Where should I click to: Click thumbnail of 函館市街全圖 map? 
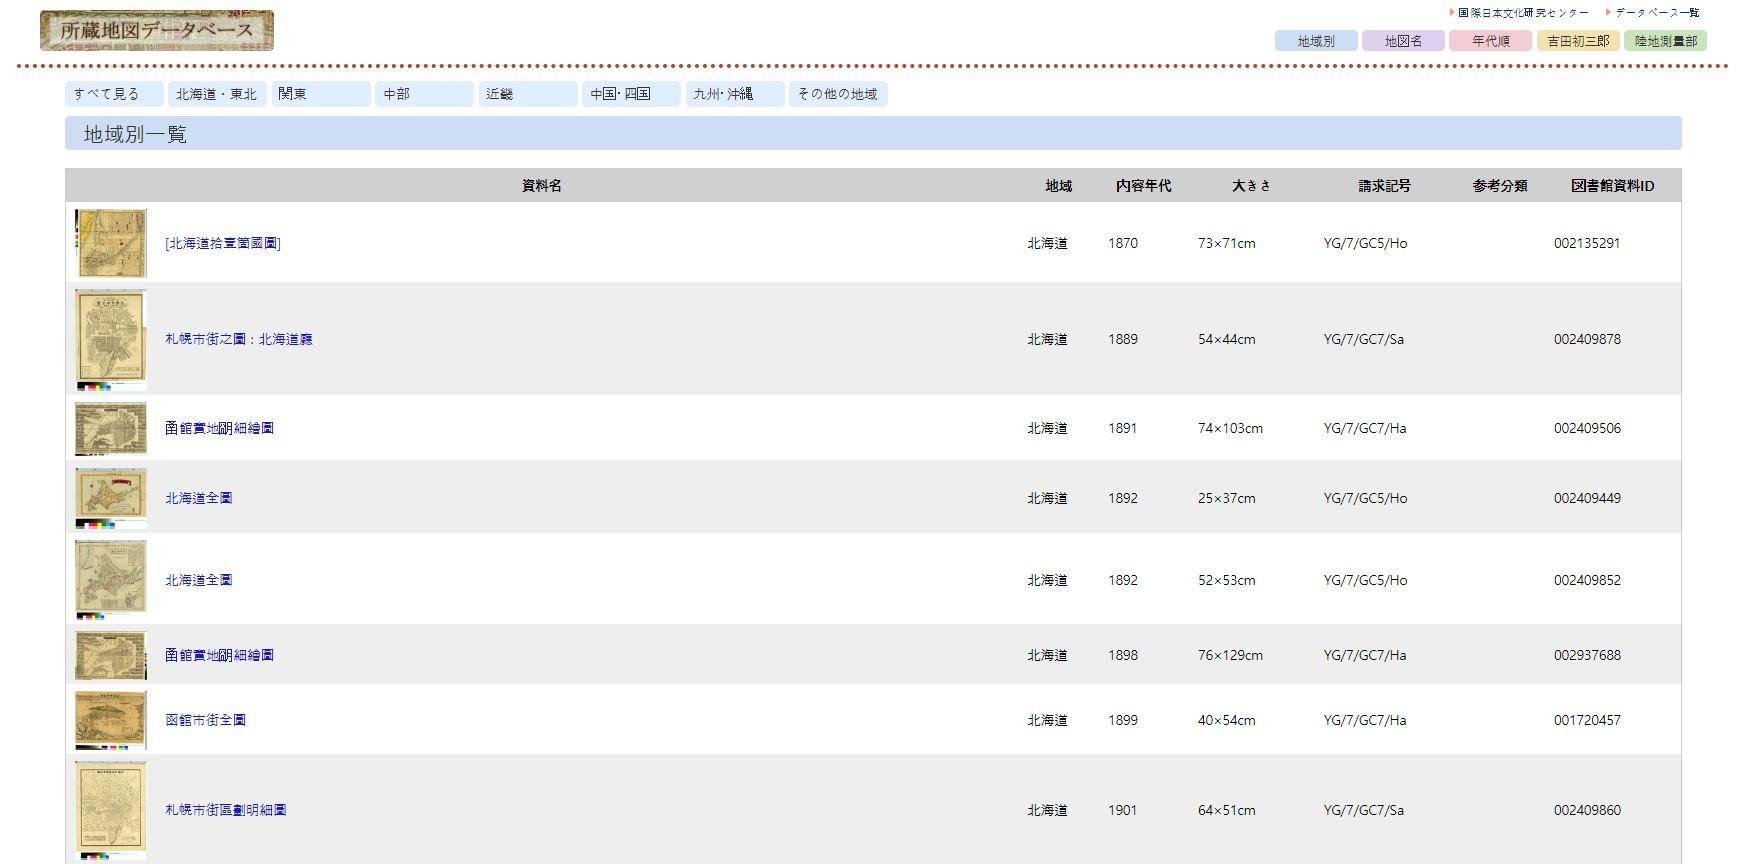click(x=111, y=720)
